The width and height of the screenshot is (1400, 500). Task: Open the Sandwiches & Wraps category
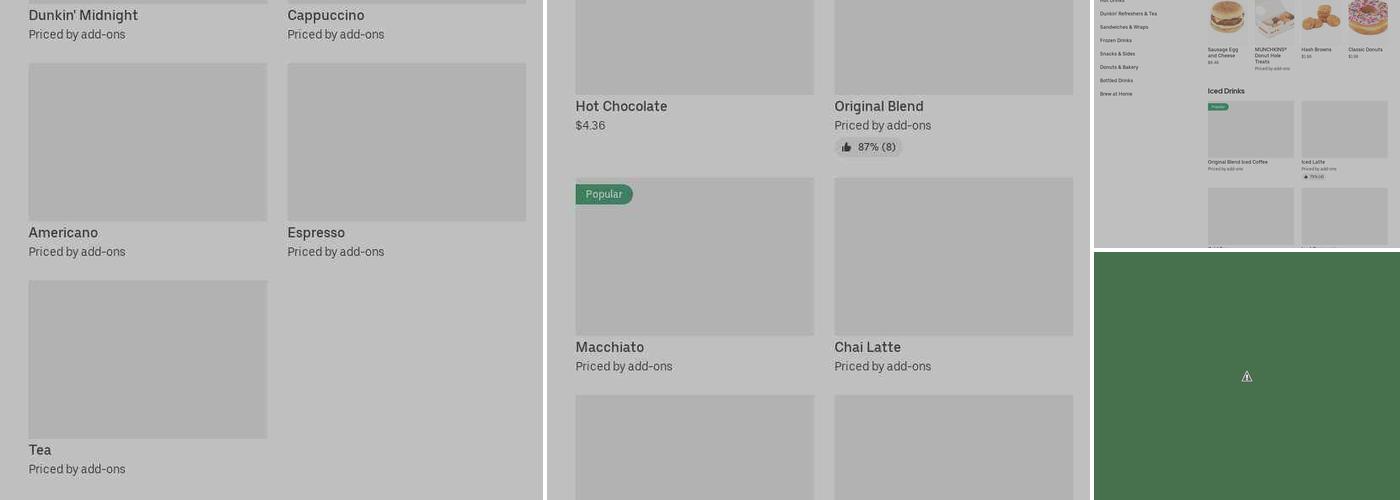(1124, 27)
